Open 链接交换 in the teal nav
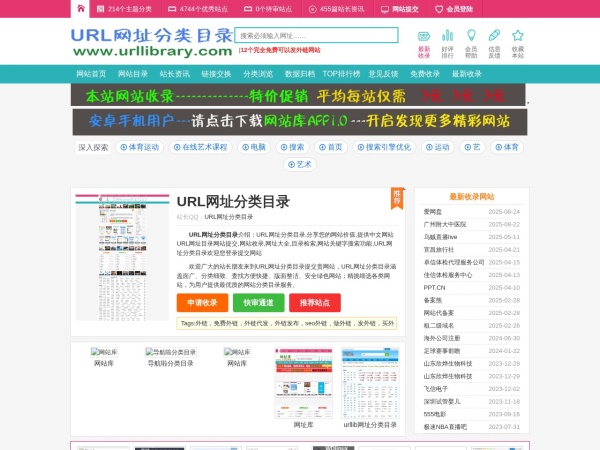The width and height of the screenshot is (600, 450). 216,74
